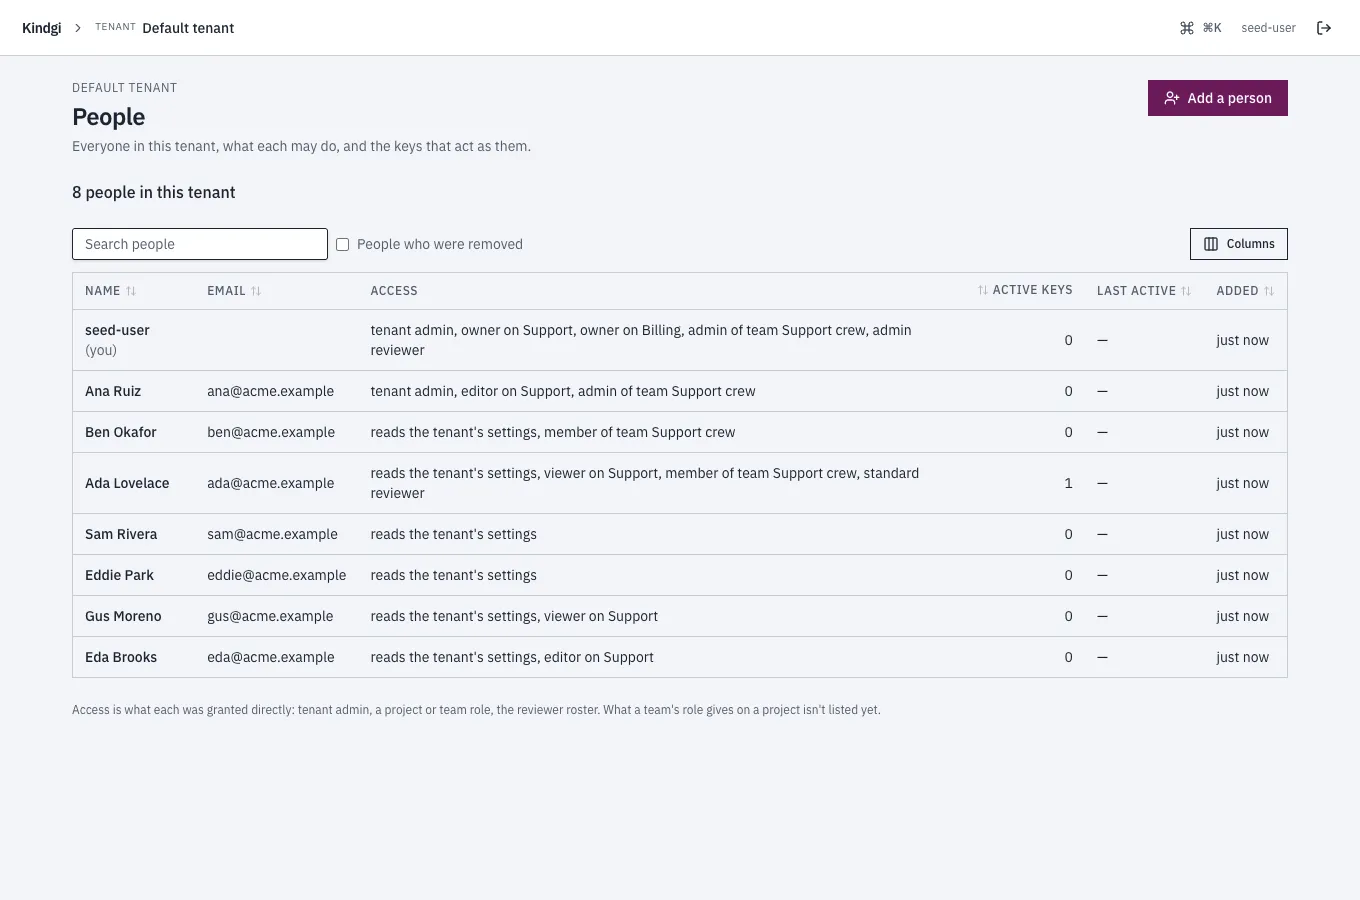Image resolution: width=1360 pixels, height=900 pixels.
Task: Click Ben Okafor's access description
Action: tap(553, 432)
